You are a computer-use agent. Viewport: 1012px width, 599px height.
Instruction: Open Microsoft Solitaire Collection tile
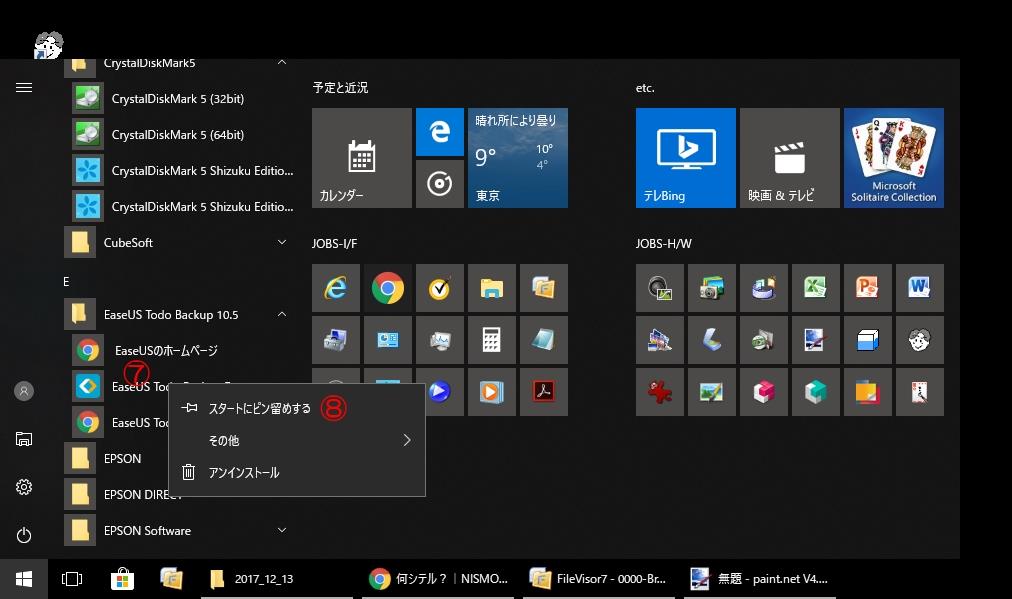[894, 158]
